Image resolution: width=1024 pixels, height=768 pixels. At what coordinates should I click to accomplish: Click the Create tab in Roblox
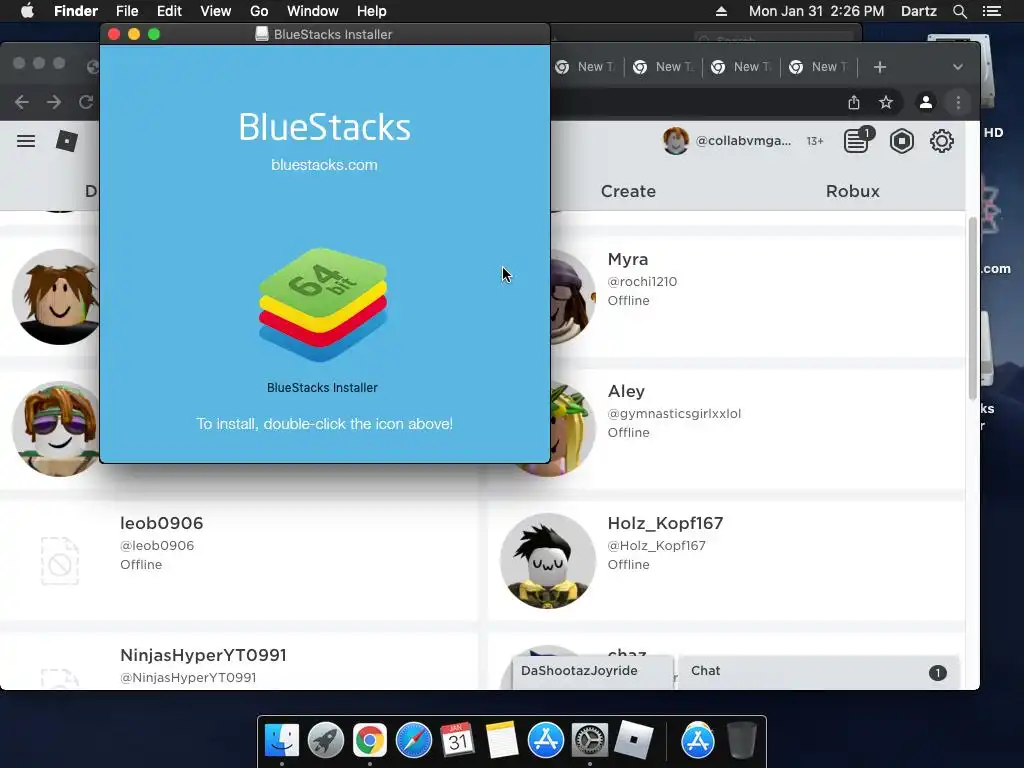coord(628,191)
